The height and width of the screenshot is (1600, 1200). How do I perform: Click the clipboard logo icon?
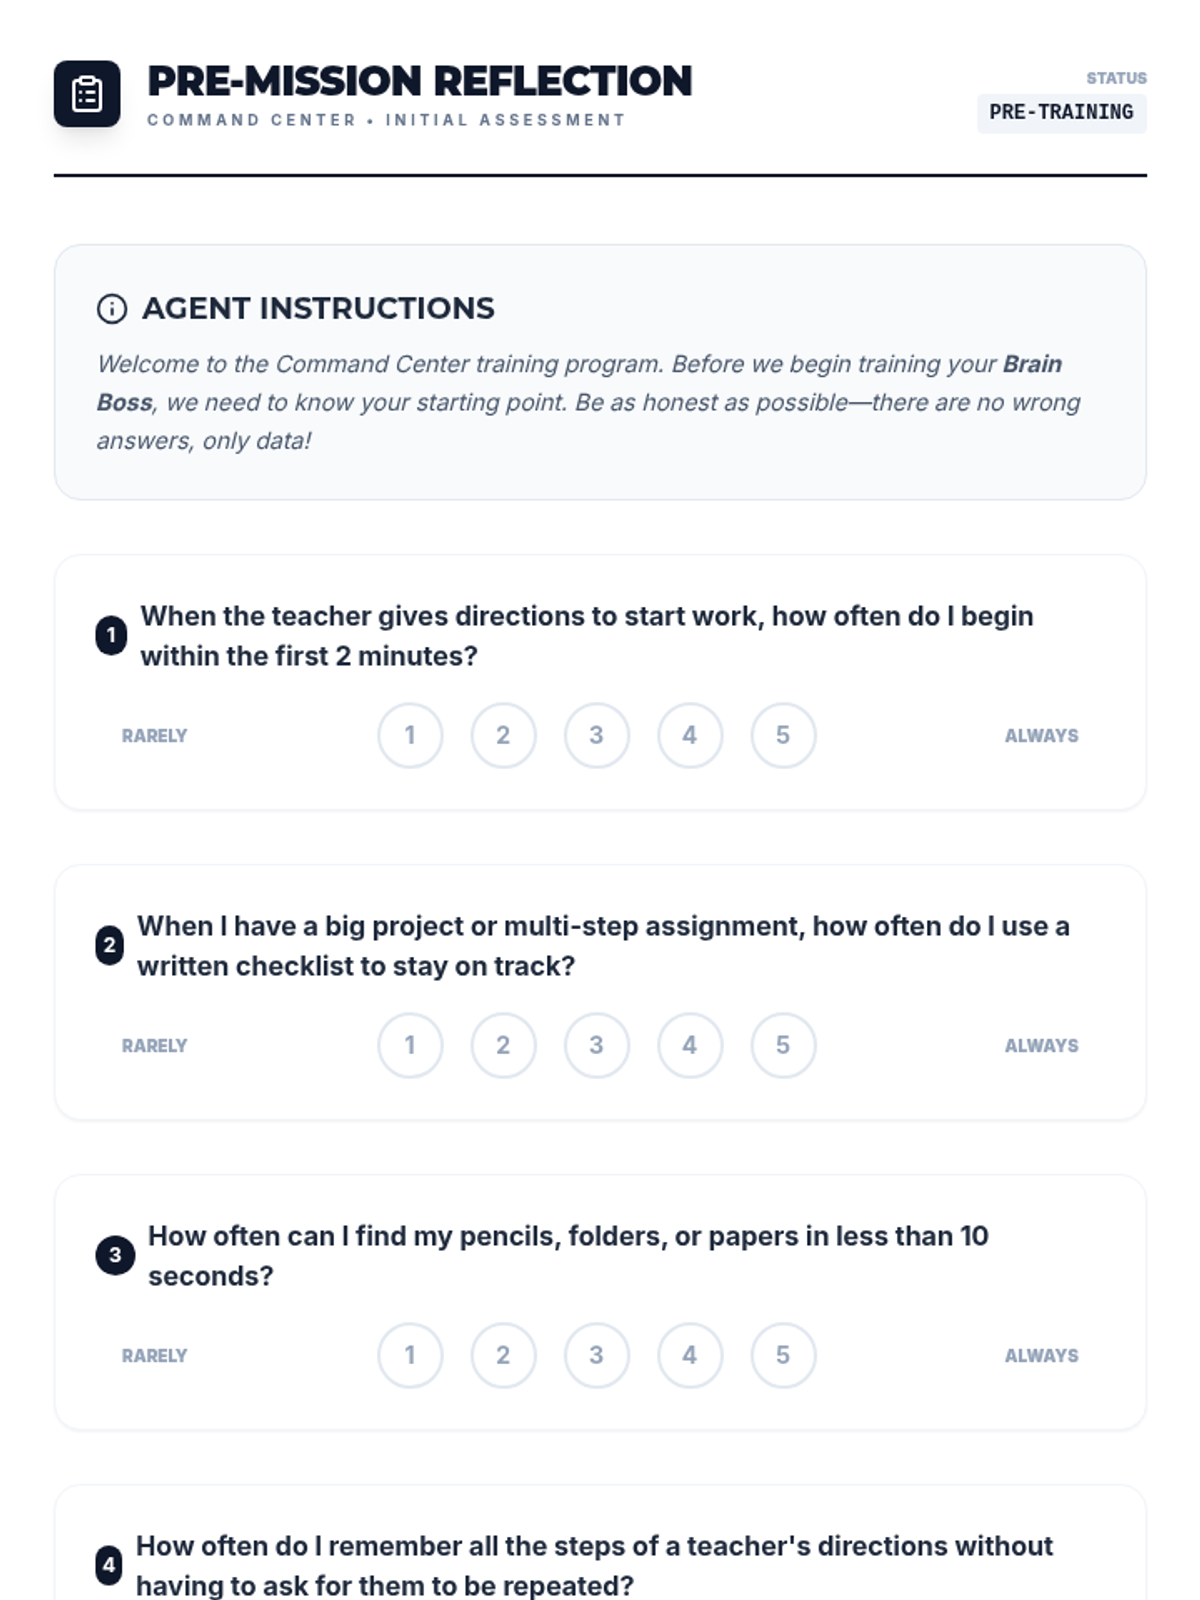tap(87, 94)
